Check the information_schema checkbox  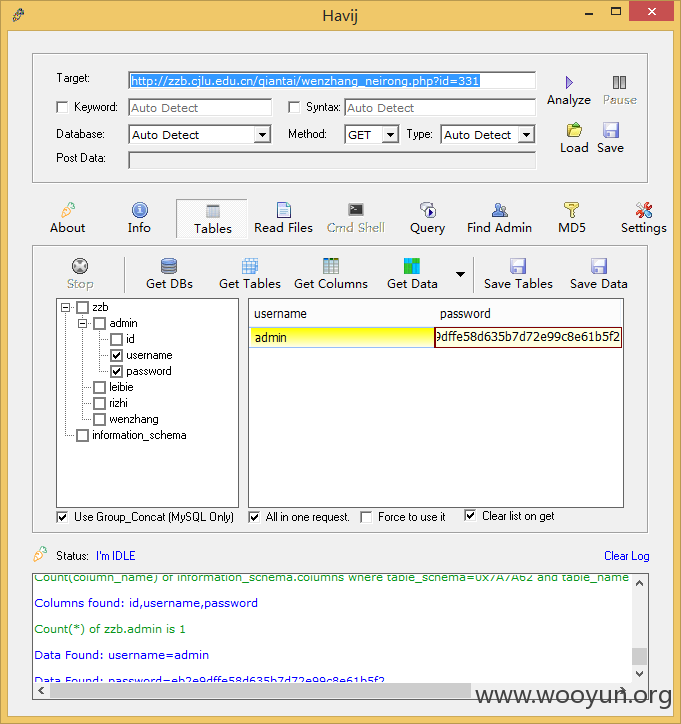[83, 435]
